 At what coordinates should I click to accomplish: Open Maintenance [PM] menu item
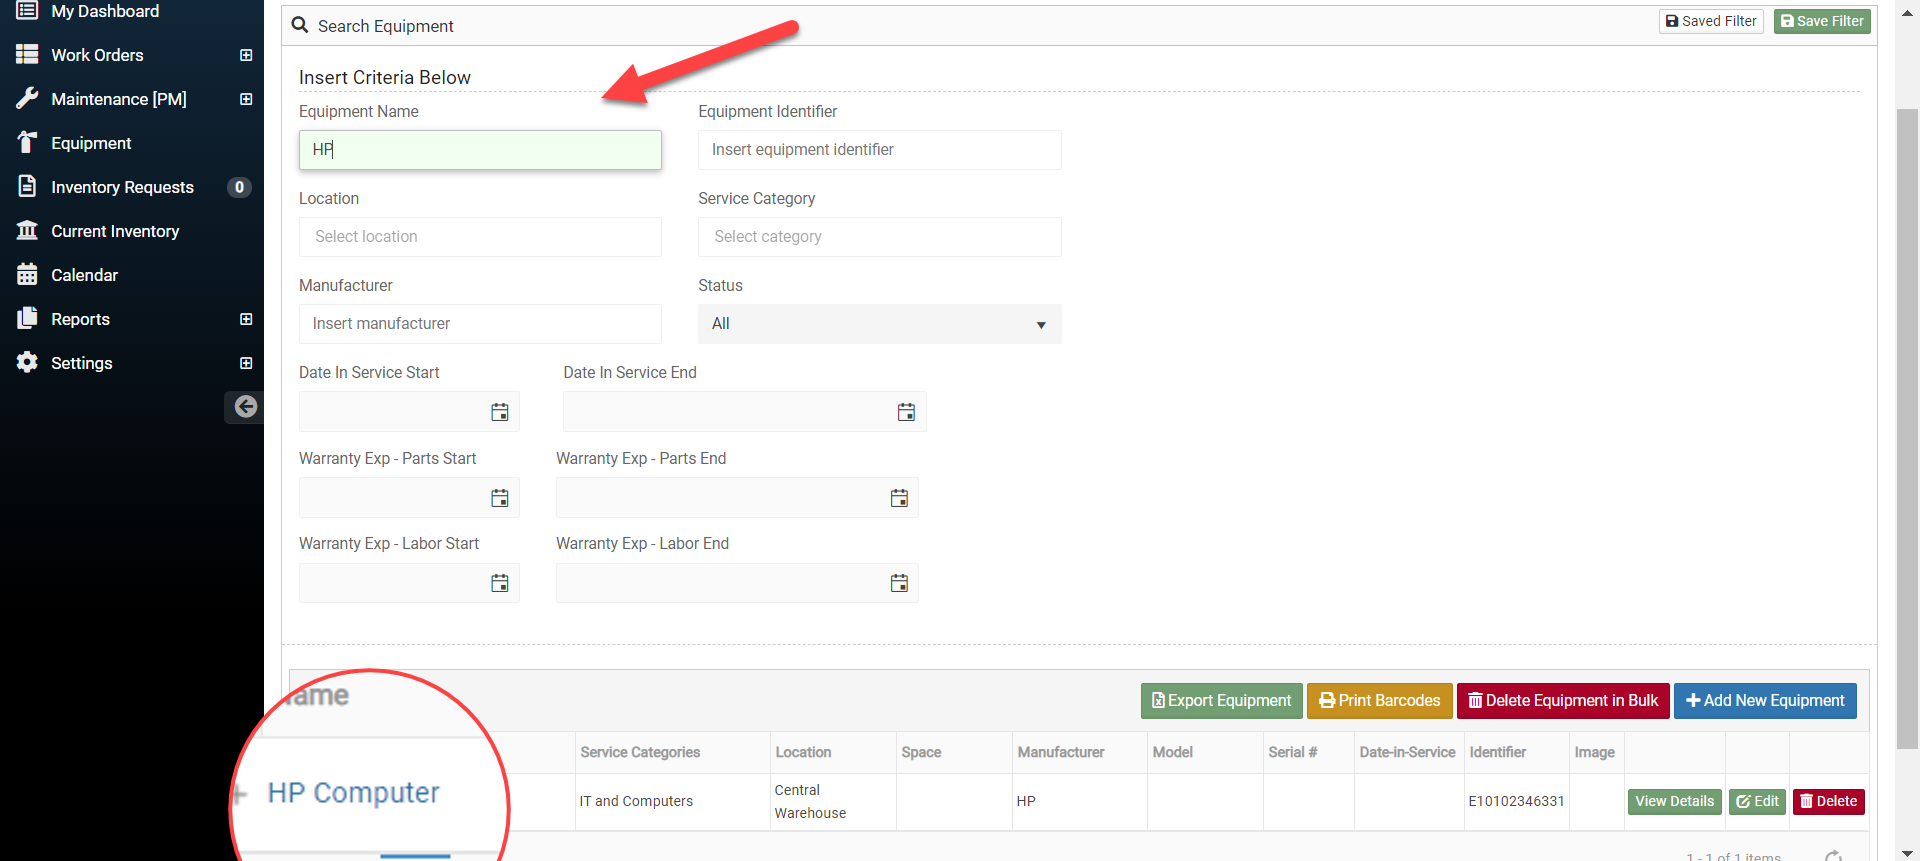119,99
